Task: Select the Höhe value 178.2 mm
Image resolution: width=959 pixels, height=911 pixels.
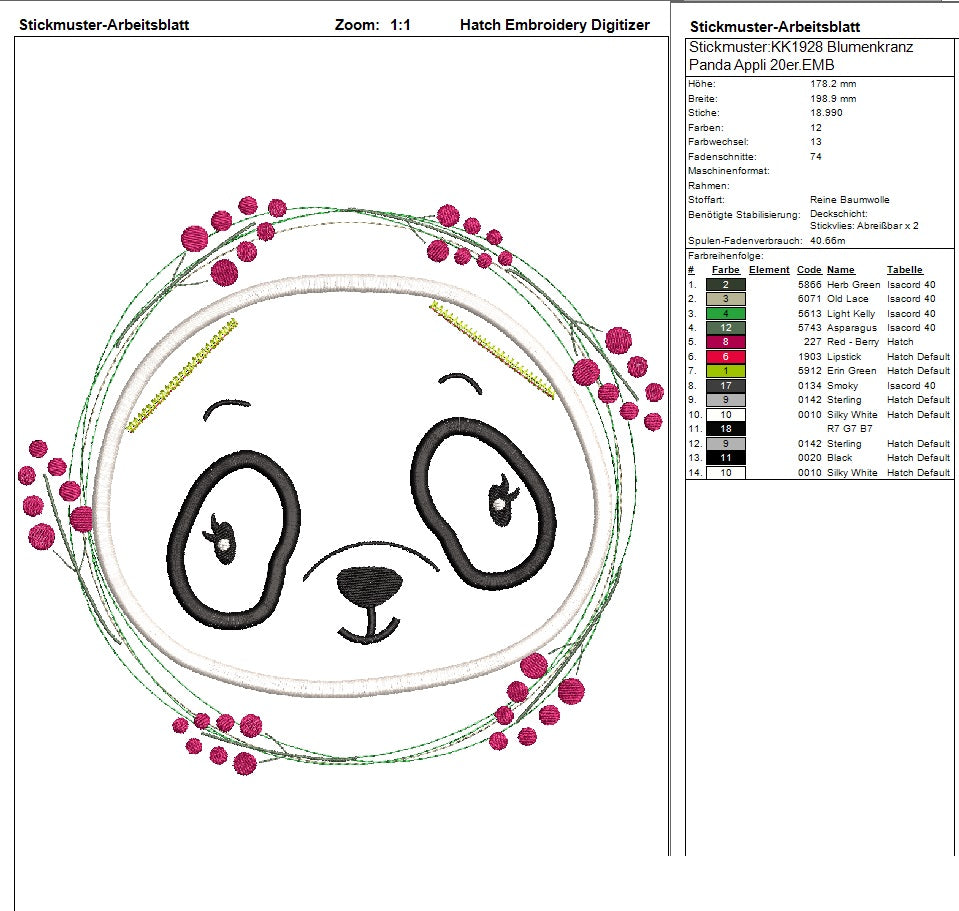Action: [833, 84]
